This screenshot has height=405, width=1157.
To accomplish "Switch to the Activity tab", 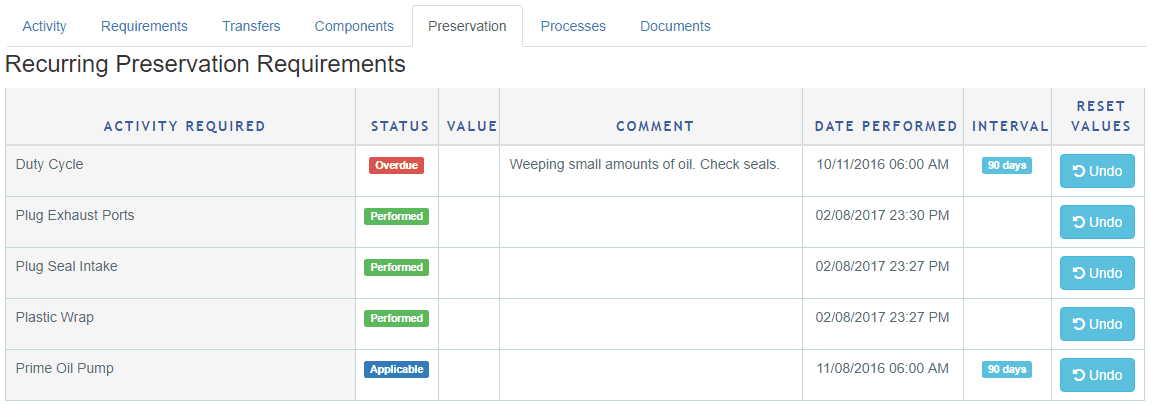I will (44, 27).
